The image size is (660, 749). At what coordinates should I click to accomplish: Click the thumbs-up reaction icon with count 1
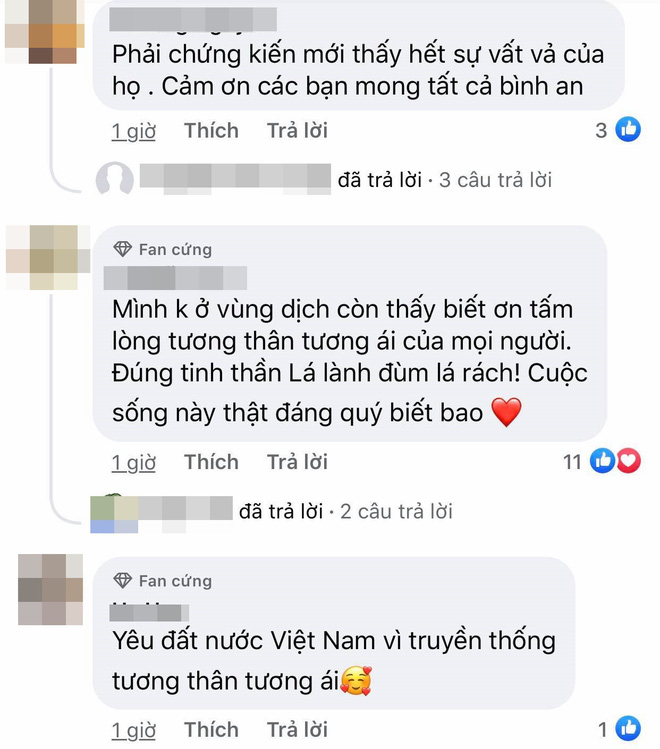(x=628, y=728)
